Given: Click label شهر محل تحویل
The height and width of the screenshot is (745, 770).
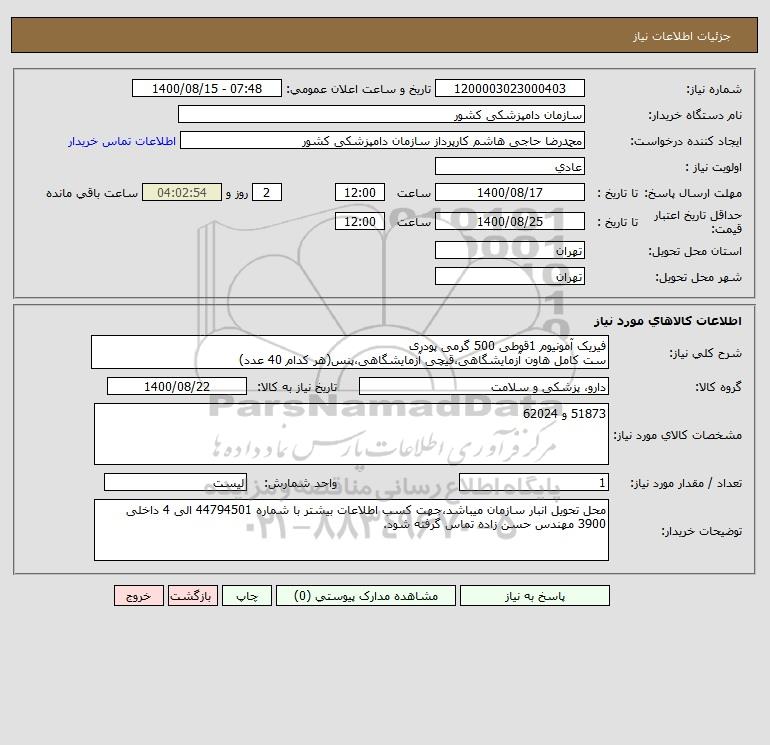Looking at the screenshot, I should (x=699, y=277).
